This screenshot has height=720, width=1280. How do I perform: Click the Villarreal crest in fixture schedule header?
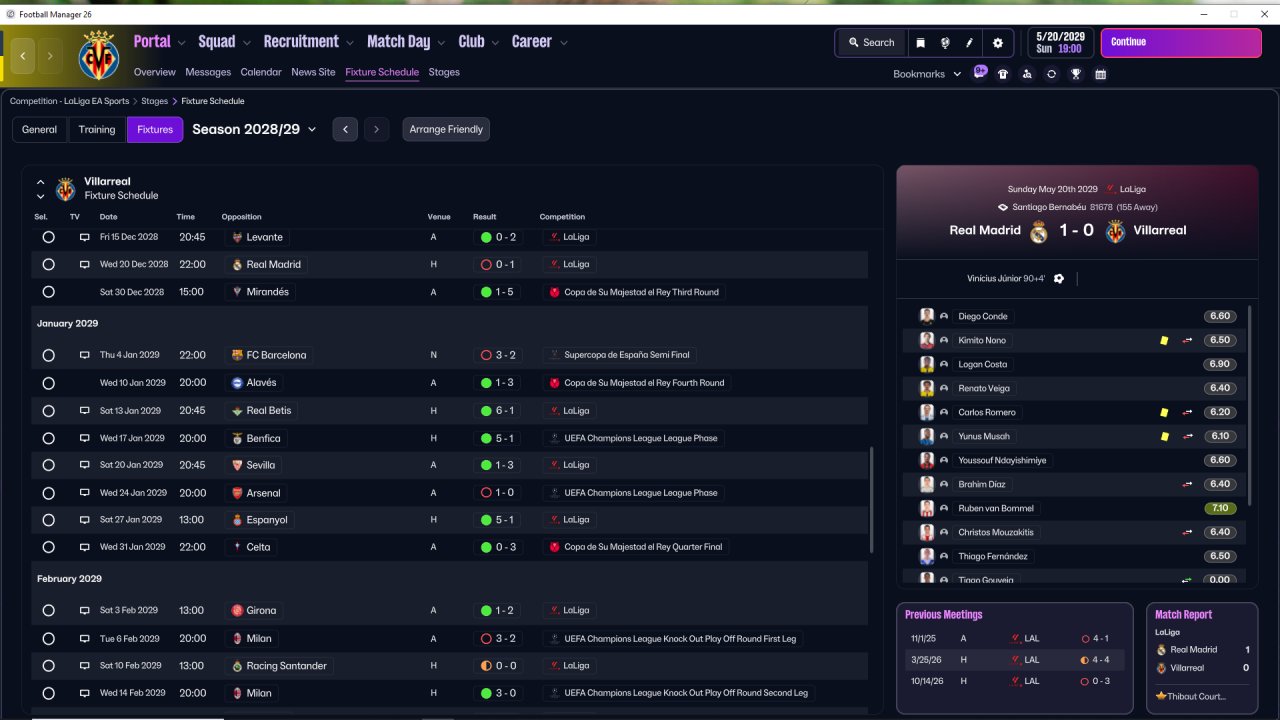click(x=65, y=189)
